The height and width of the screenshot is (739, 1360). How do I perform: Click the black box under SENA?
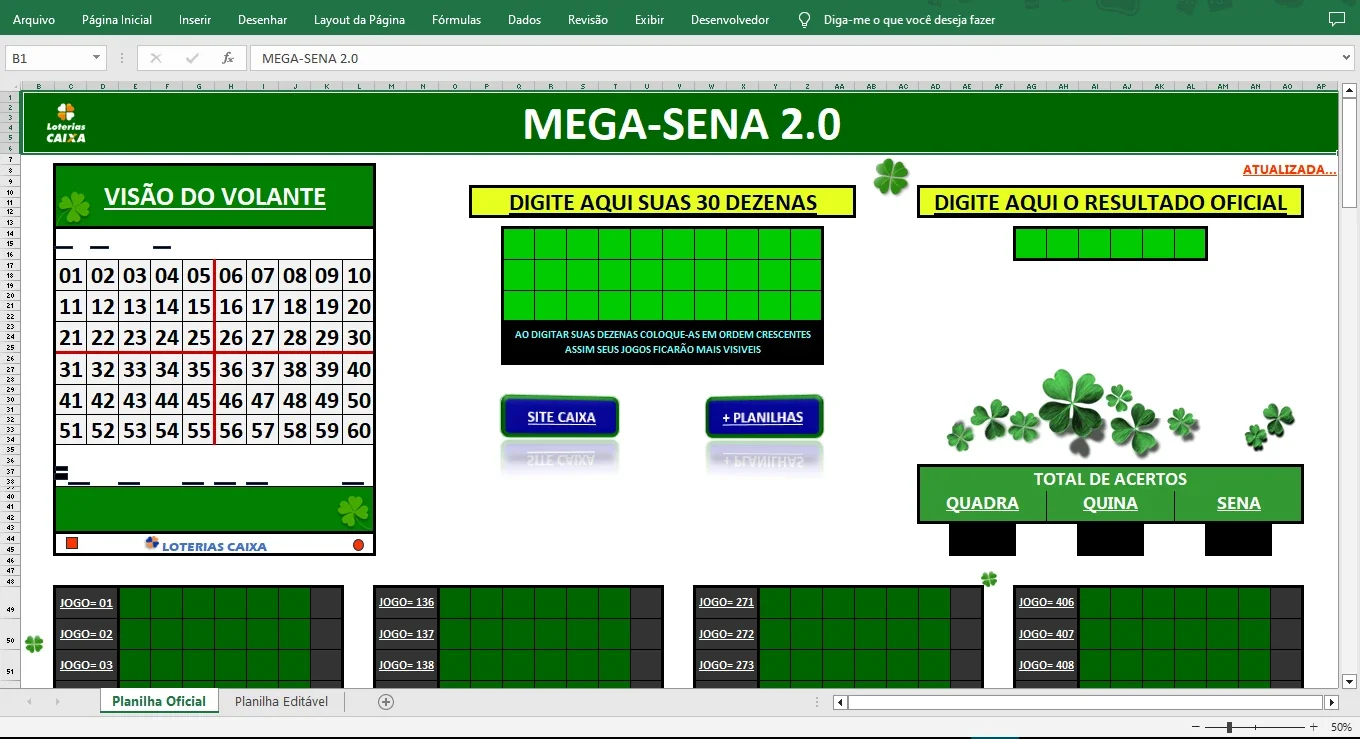click(1238, 540)
